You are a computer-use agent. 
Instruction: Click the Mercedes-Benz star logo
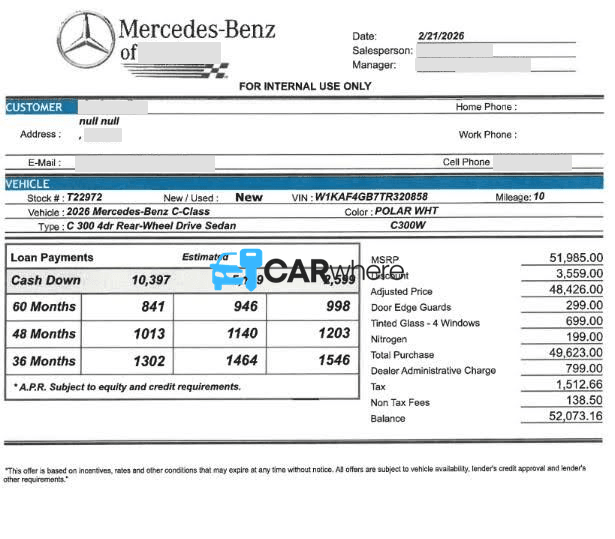[87, 40]
